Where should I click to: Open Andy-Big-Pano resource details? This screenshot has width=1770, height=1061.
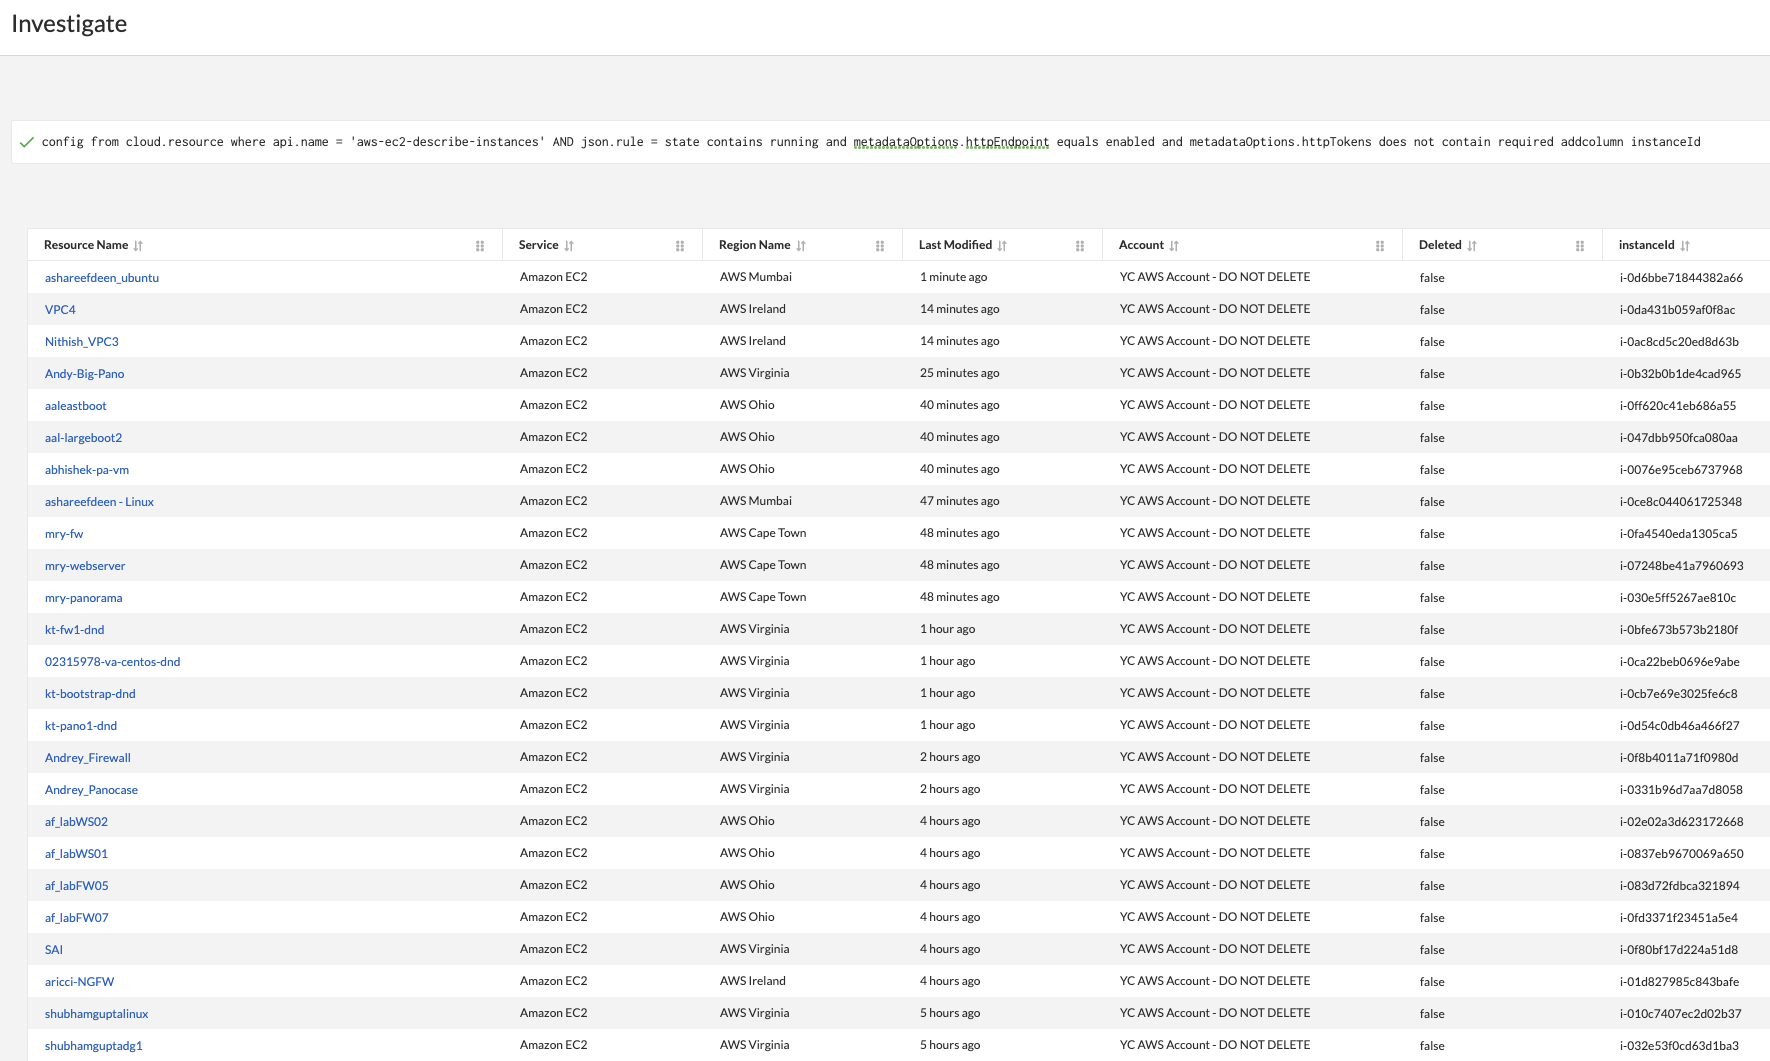(x=85, y=374)
